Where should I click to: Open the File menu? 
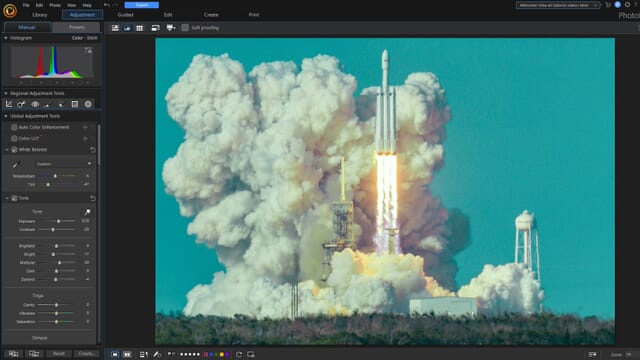26,5
